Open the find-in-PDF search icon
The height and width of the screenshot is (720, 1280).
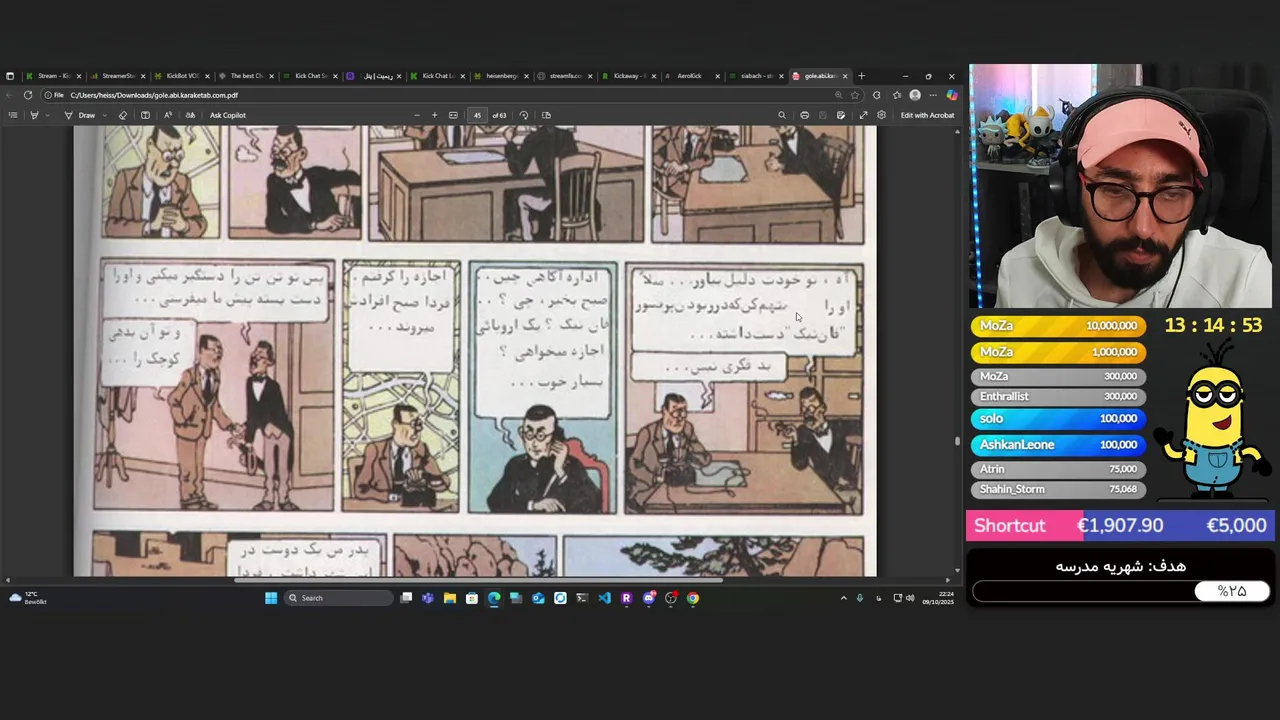pos(782,115)
